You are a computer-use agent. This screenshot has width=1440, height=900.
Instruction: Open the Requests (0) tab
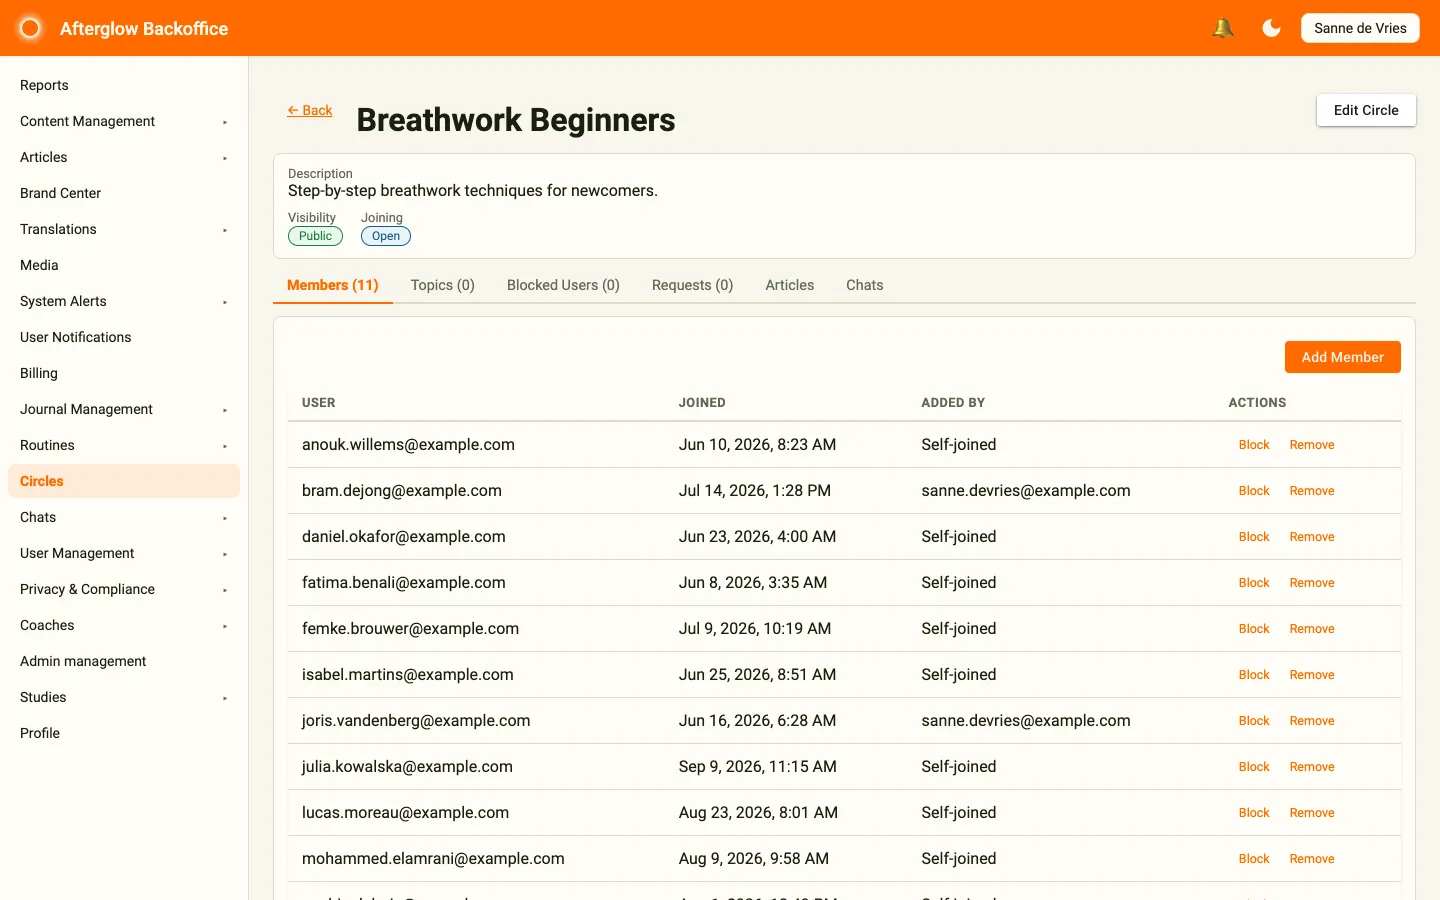click(x=692, y=285)
